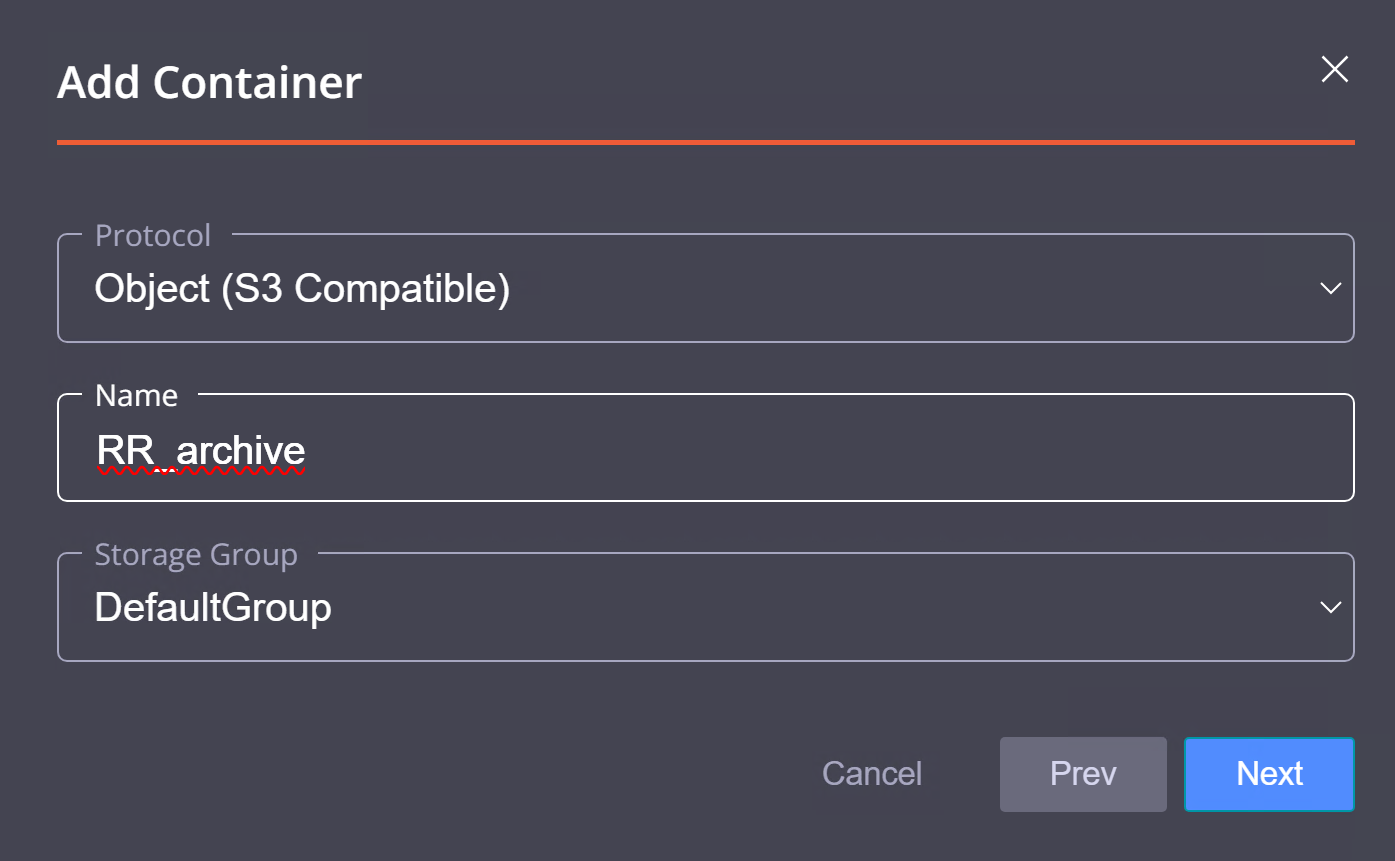Click the 'DefaultGroup' selected value
Image resolution: width=1395 pixels, height=861 pixels.
[x=213, y=608]
